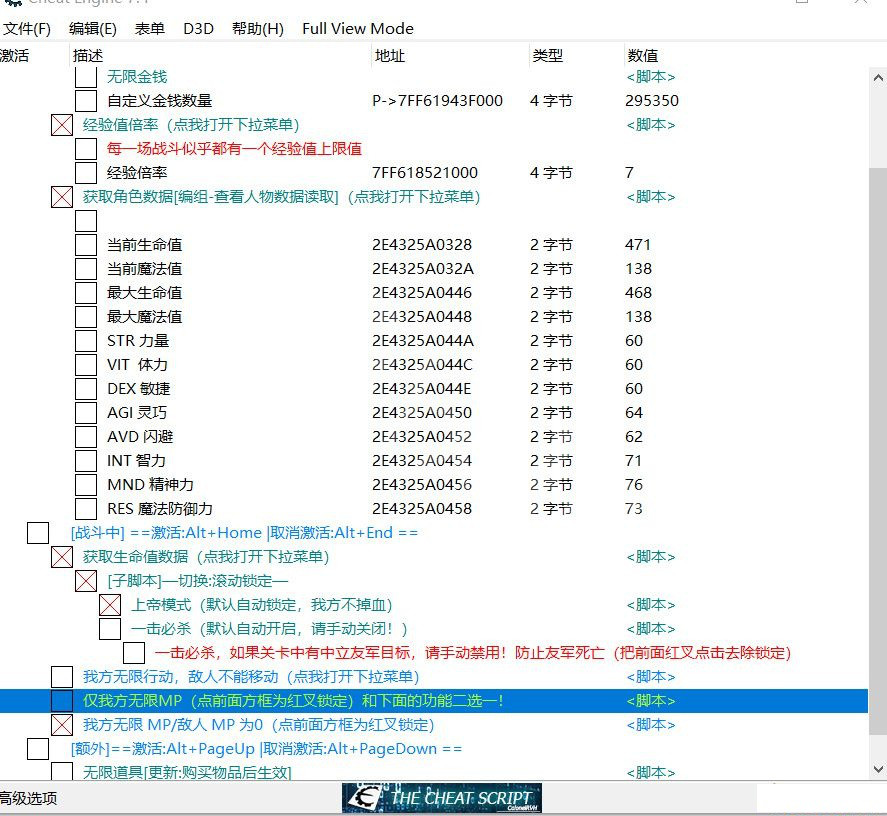Tick the 自定义金钱数量 checkbox
This screenshot has width=887, height=816.
86,101
